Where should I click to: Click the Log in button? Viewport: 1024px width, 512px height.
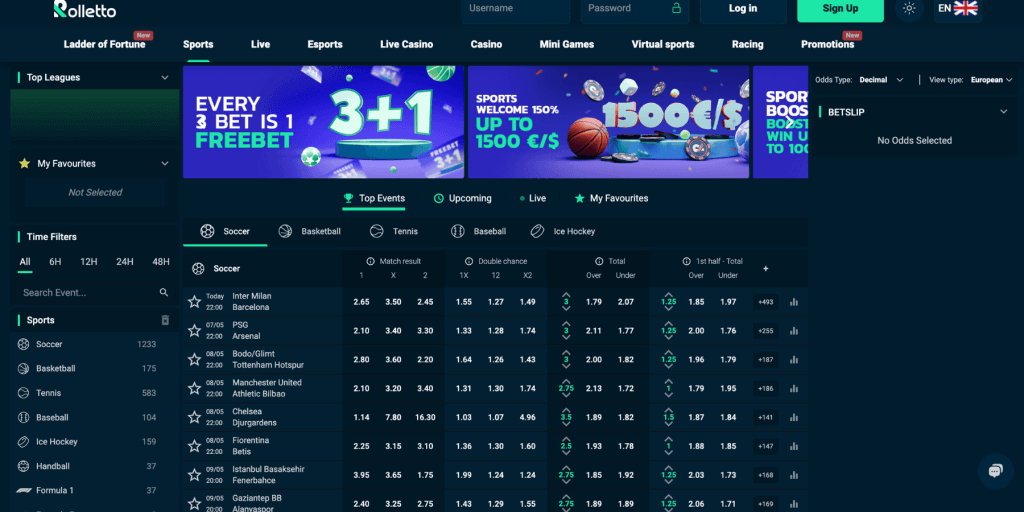[x=743, y=9]
